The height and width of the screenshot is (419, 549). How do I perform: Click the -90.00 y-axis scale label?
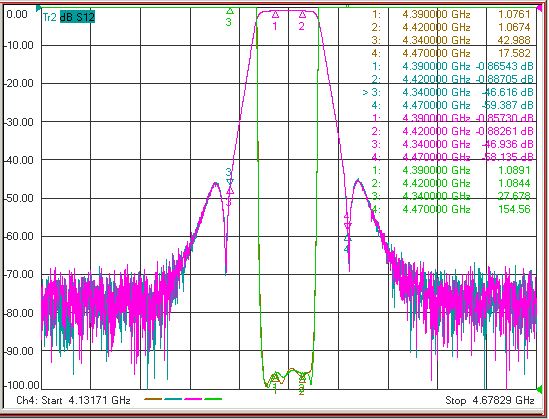[x=19, y=351]
